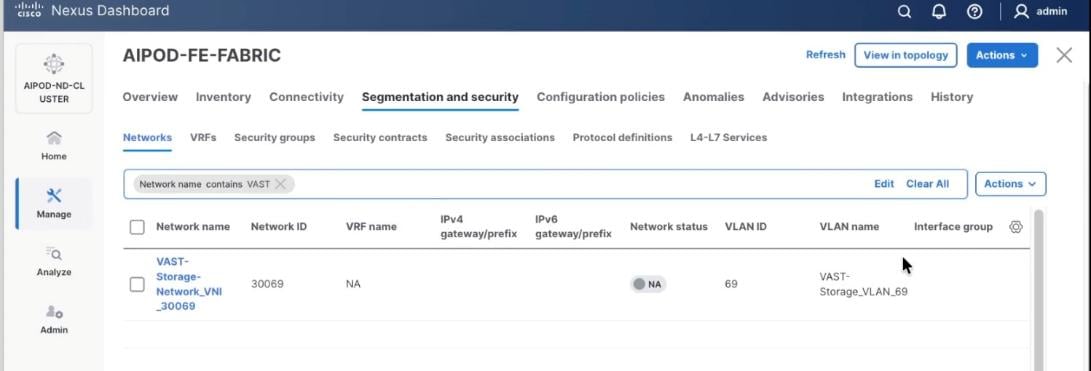Click the NA network status badge
This screenshot has width=1091, height=371.
click(648, 284)
